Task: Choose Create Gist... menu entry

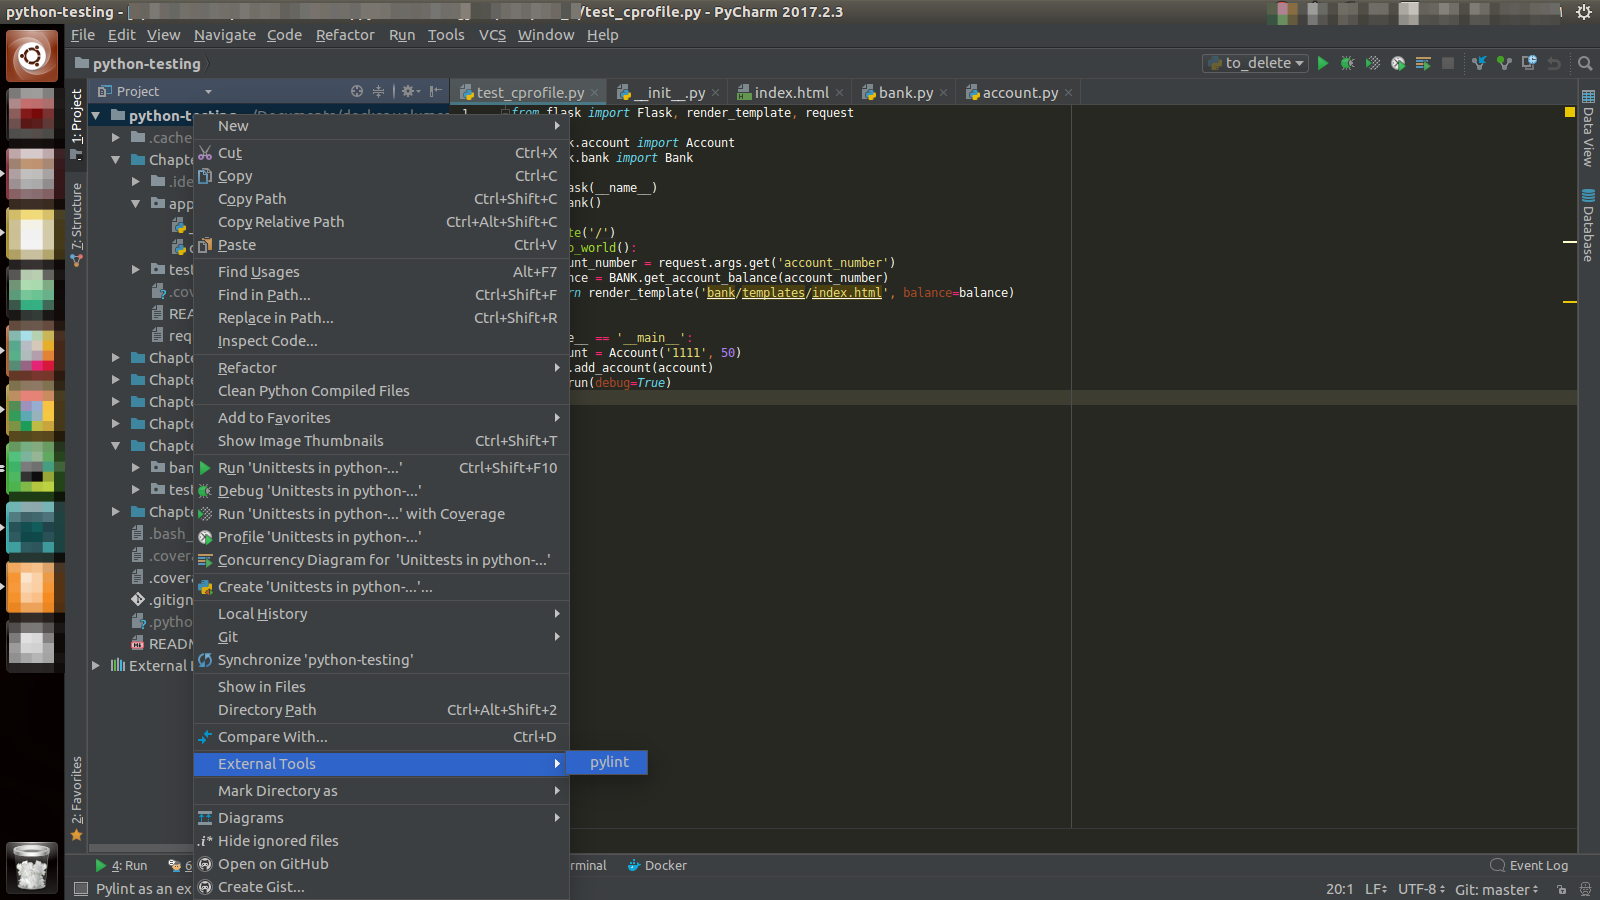Action: (x=381, y=887)
